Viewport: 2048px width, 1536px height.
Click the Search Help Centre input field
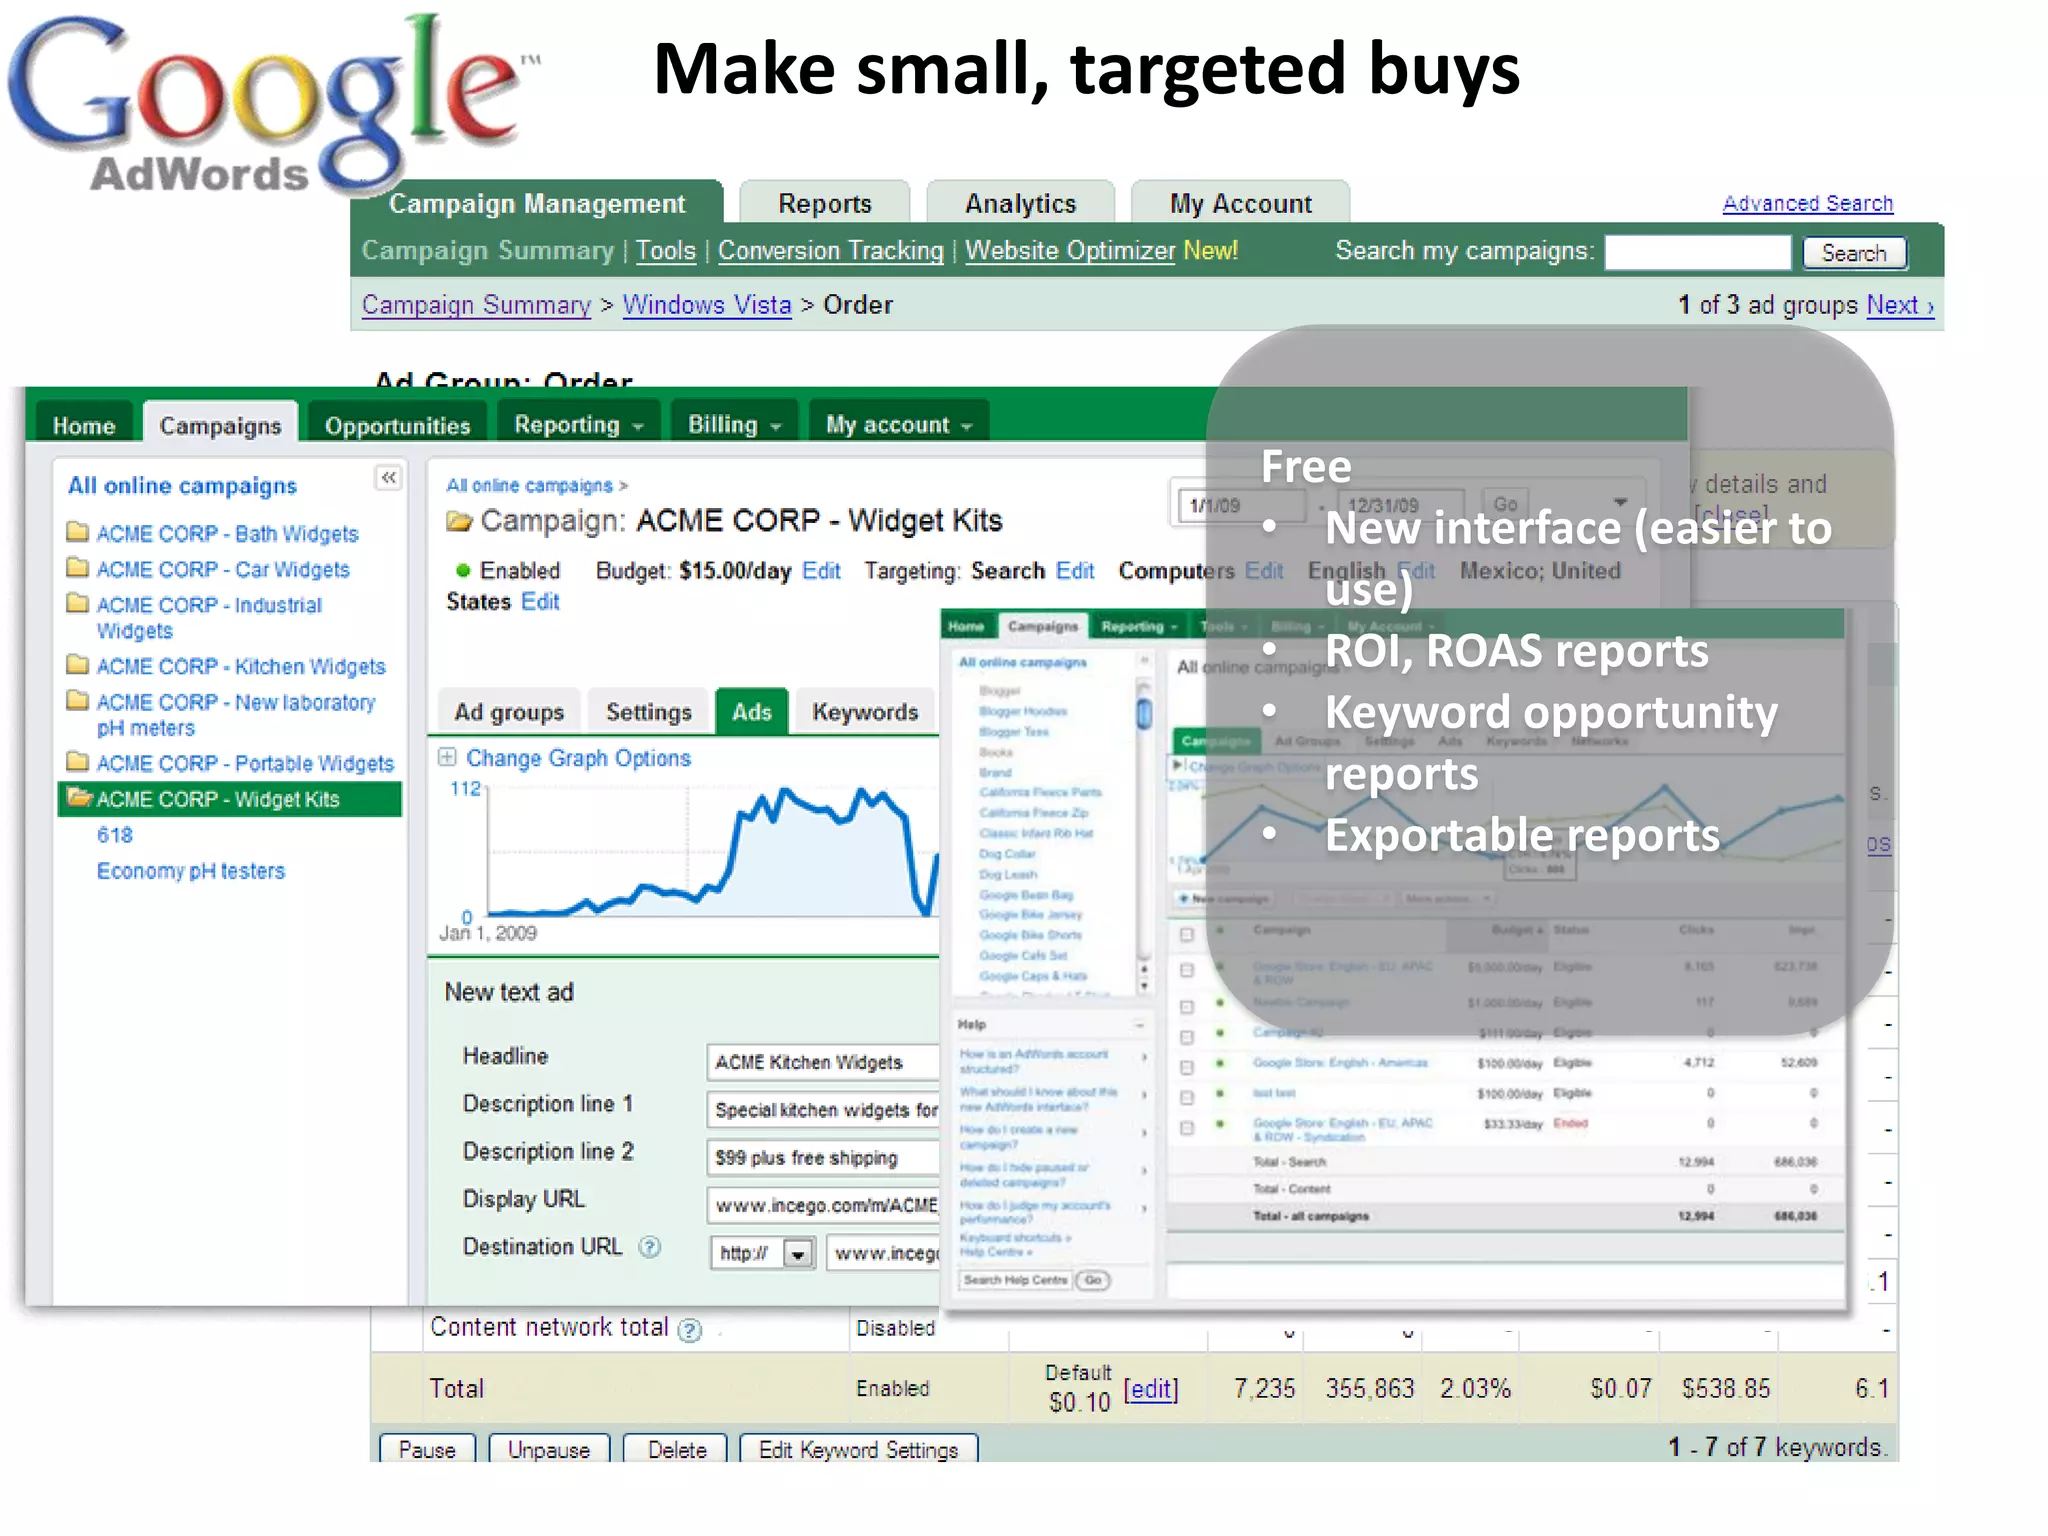click(x=1015, y=1280)
